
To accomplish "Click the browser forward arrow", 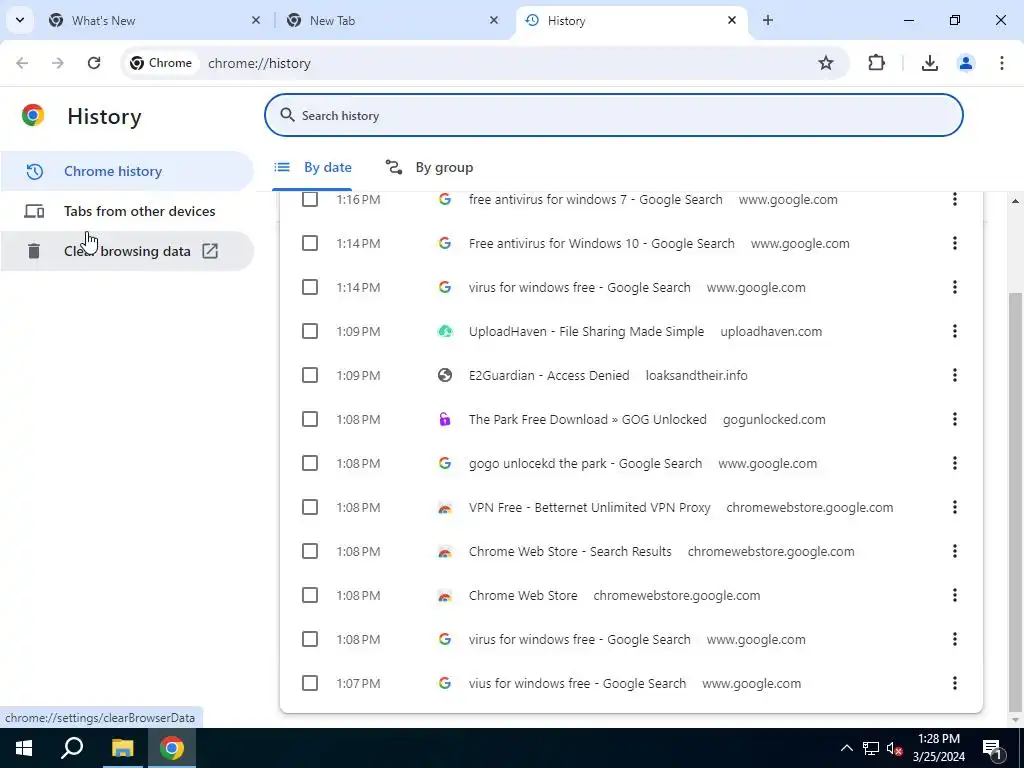I will 58,63.
